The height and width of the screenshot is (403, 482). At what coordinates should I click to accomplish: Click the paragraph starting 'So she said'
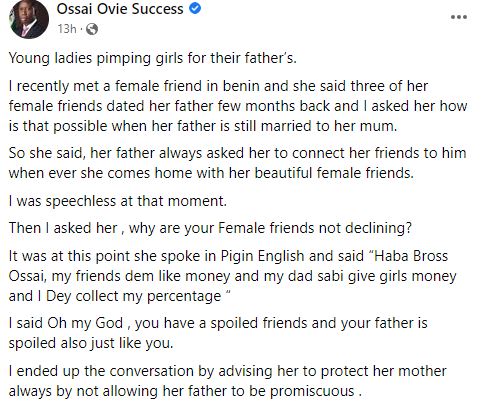(237, 163)
